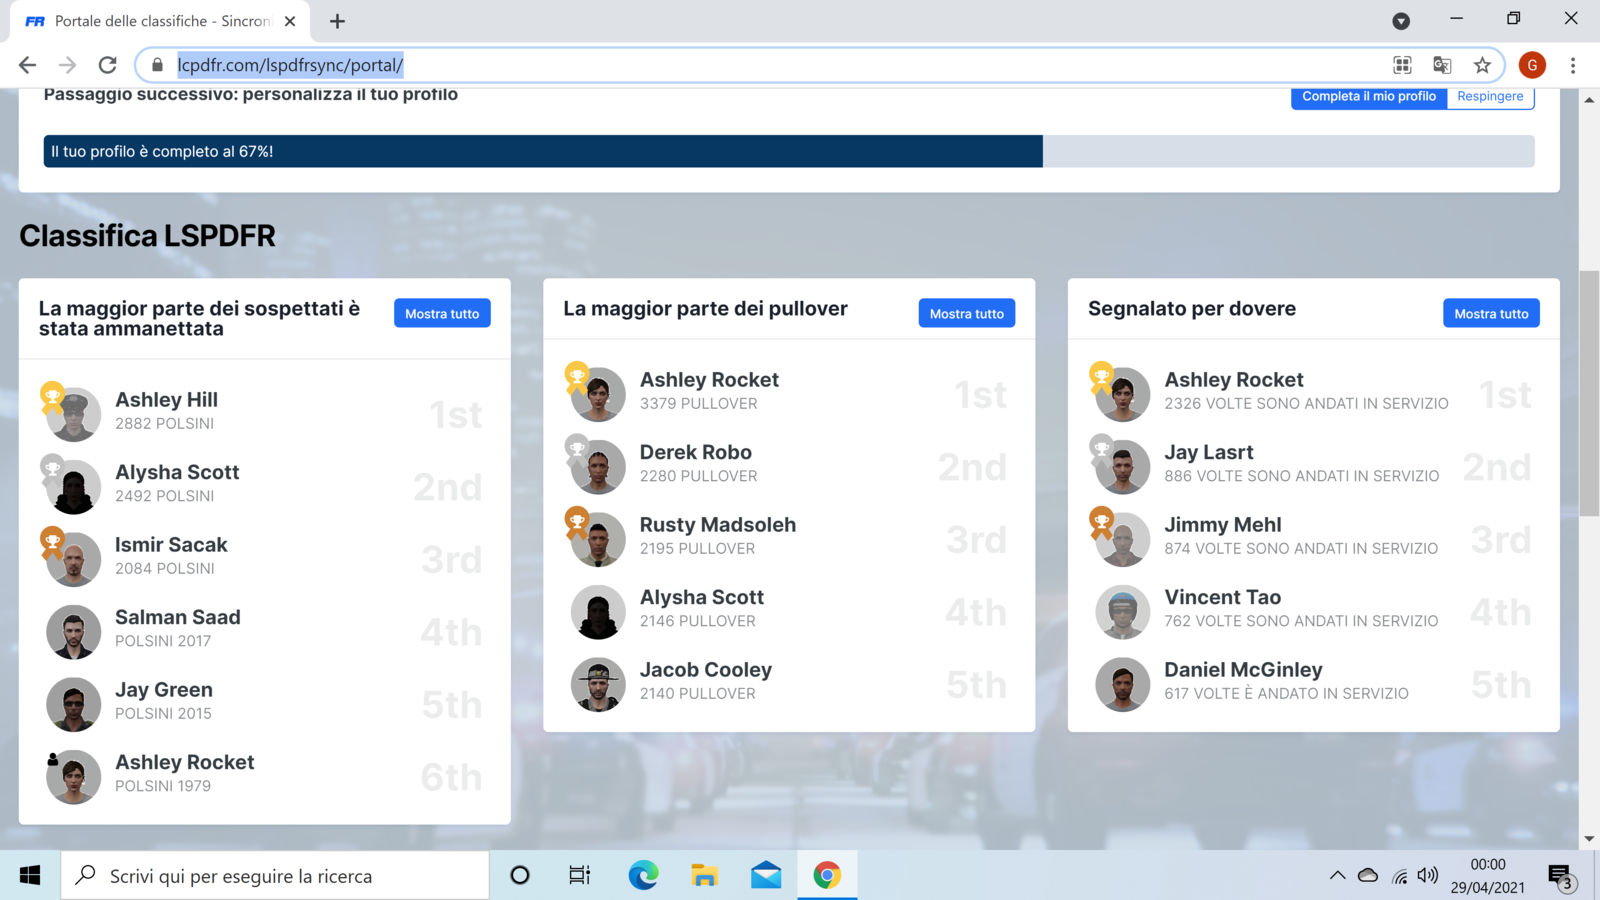
Task: Open File Explorer from the taskbar
Action: (x=704, y=876)
